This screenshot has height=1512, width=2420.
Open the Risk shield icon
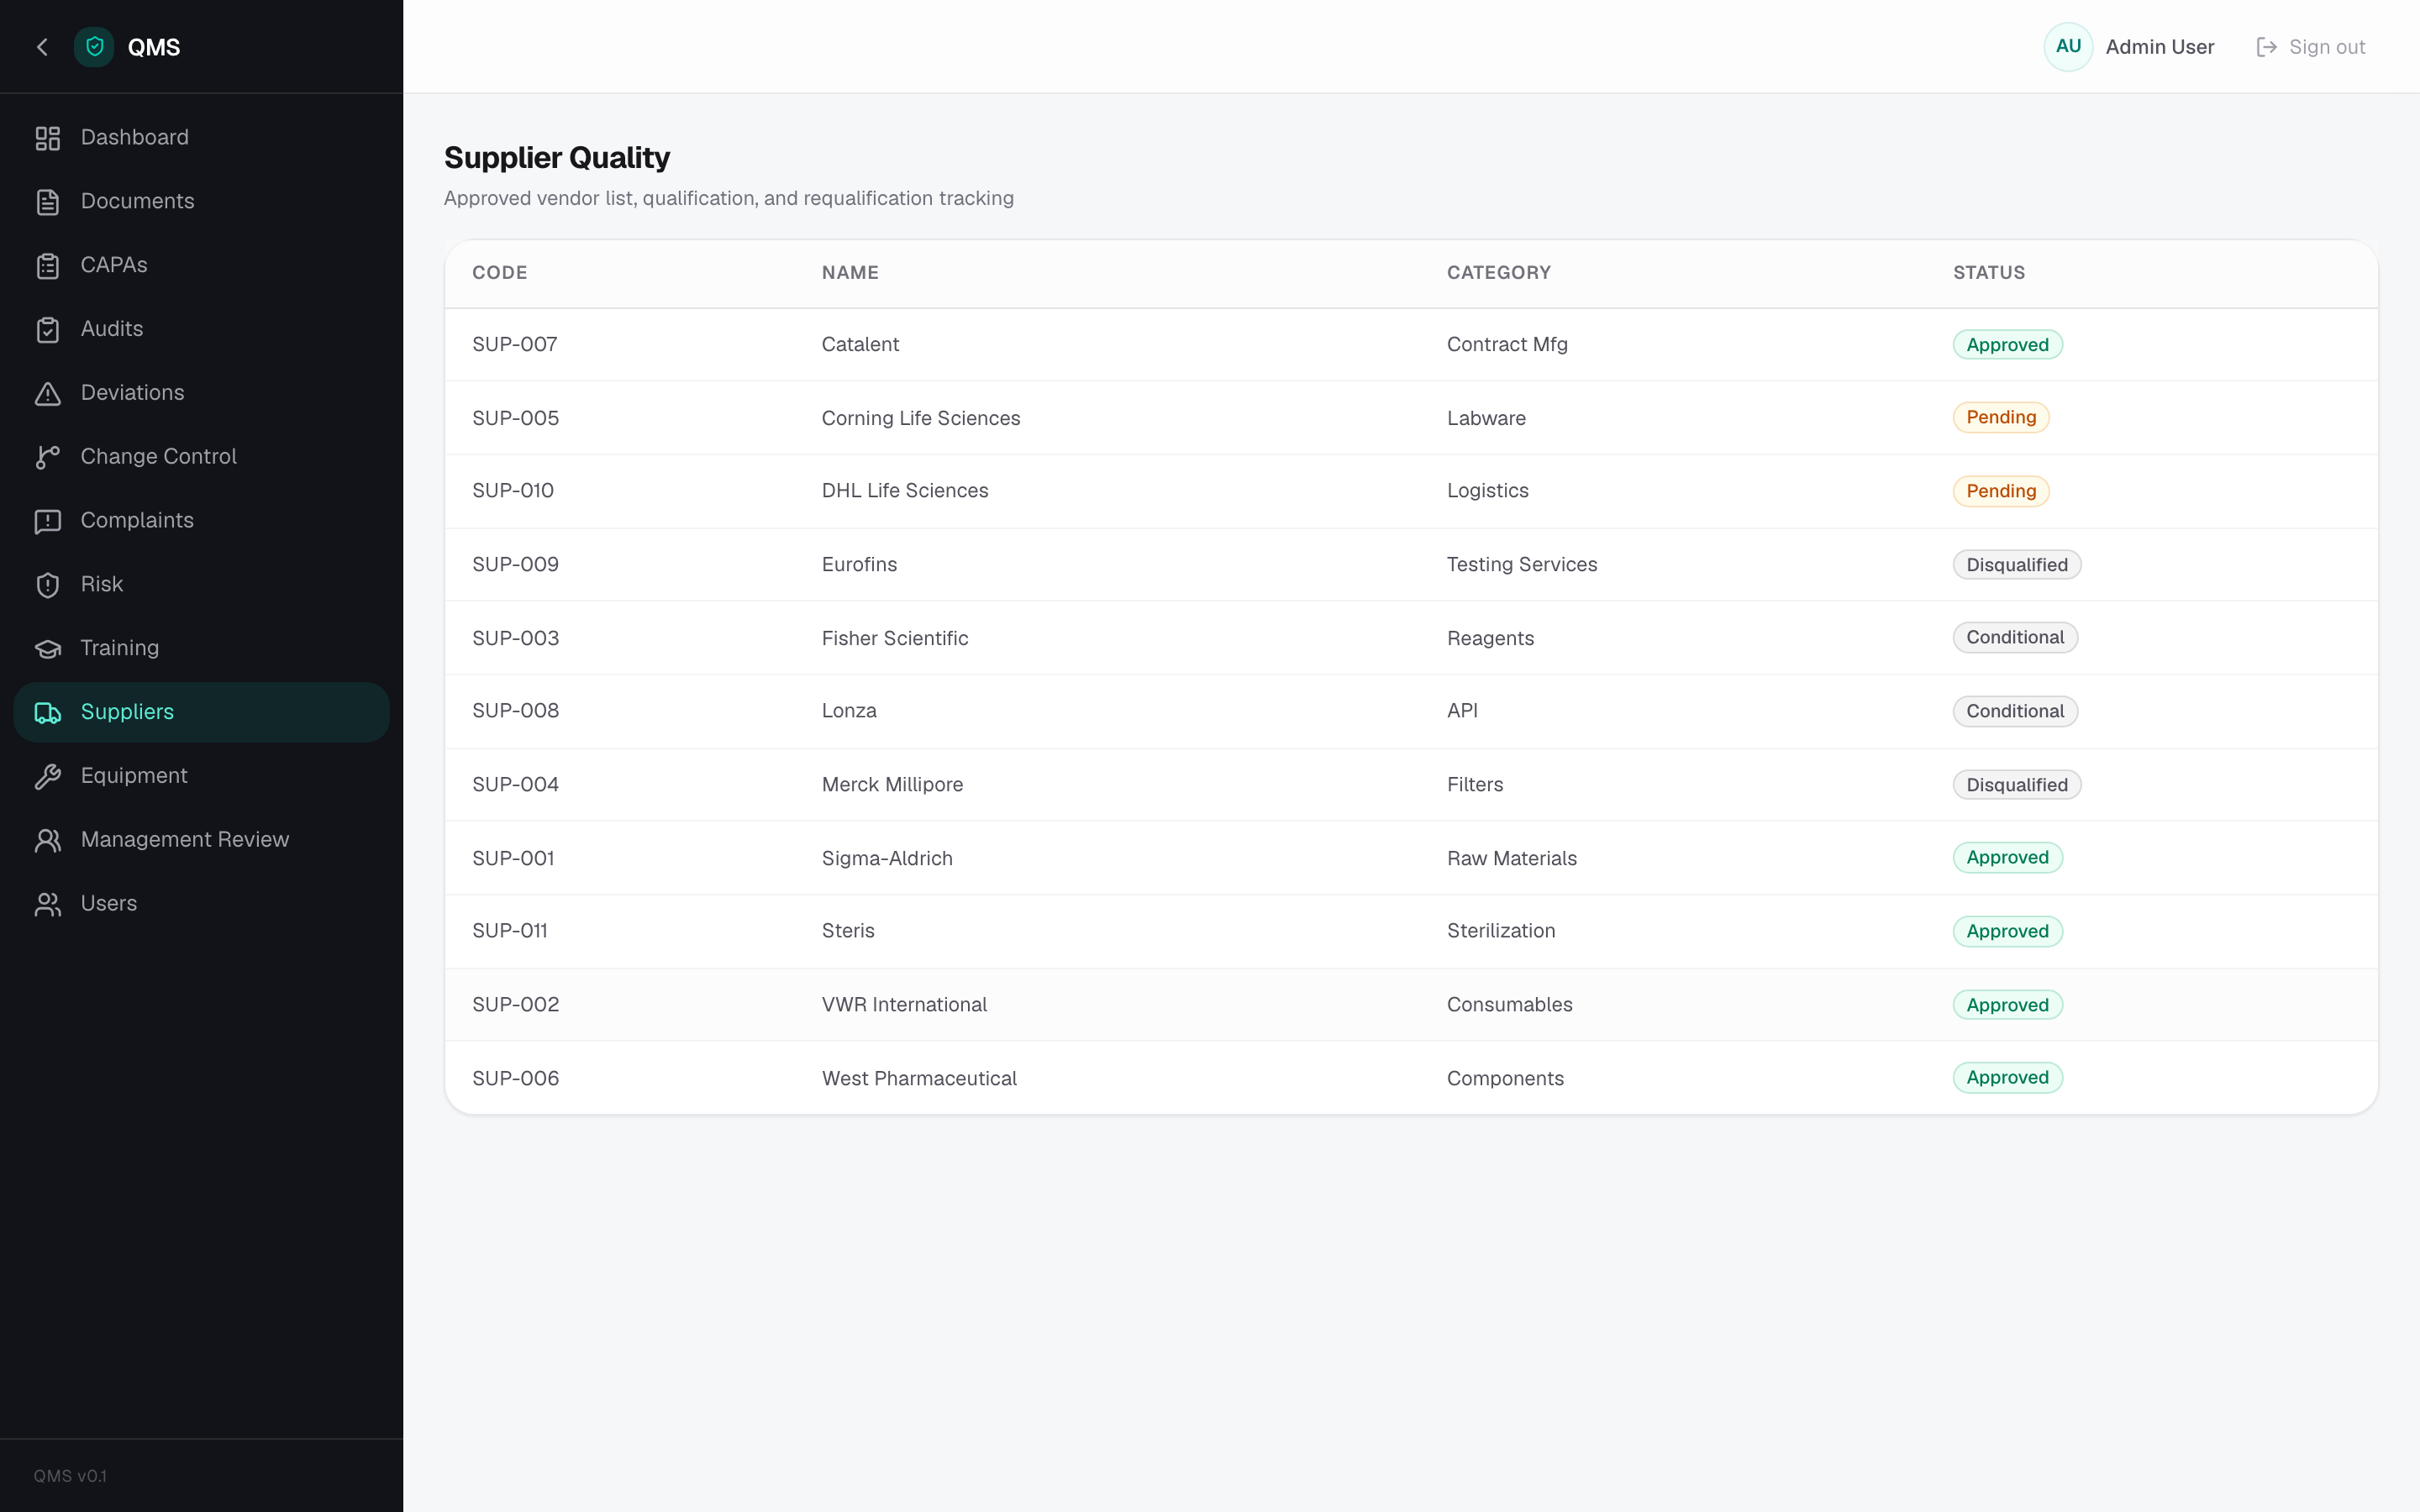pyautogui.click(x=47, y=585)
